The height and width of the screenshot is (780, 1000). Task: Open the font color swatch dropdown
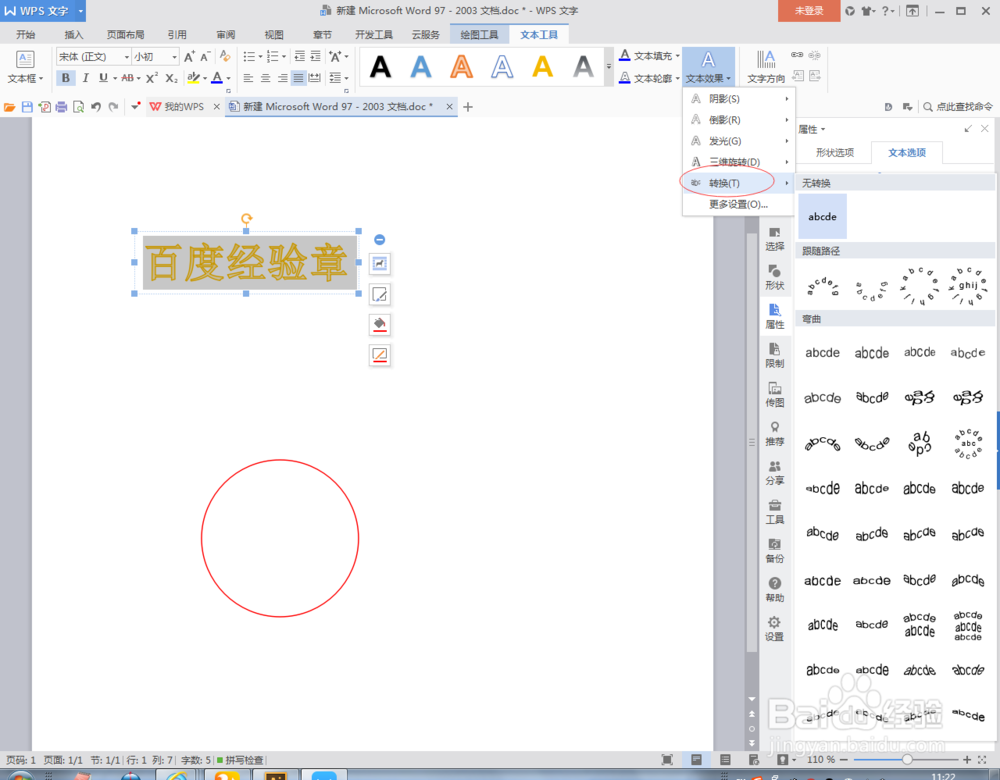pos(228,79)
